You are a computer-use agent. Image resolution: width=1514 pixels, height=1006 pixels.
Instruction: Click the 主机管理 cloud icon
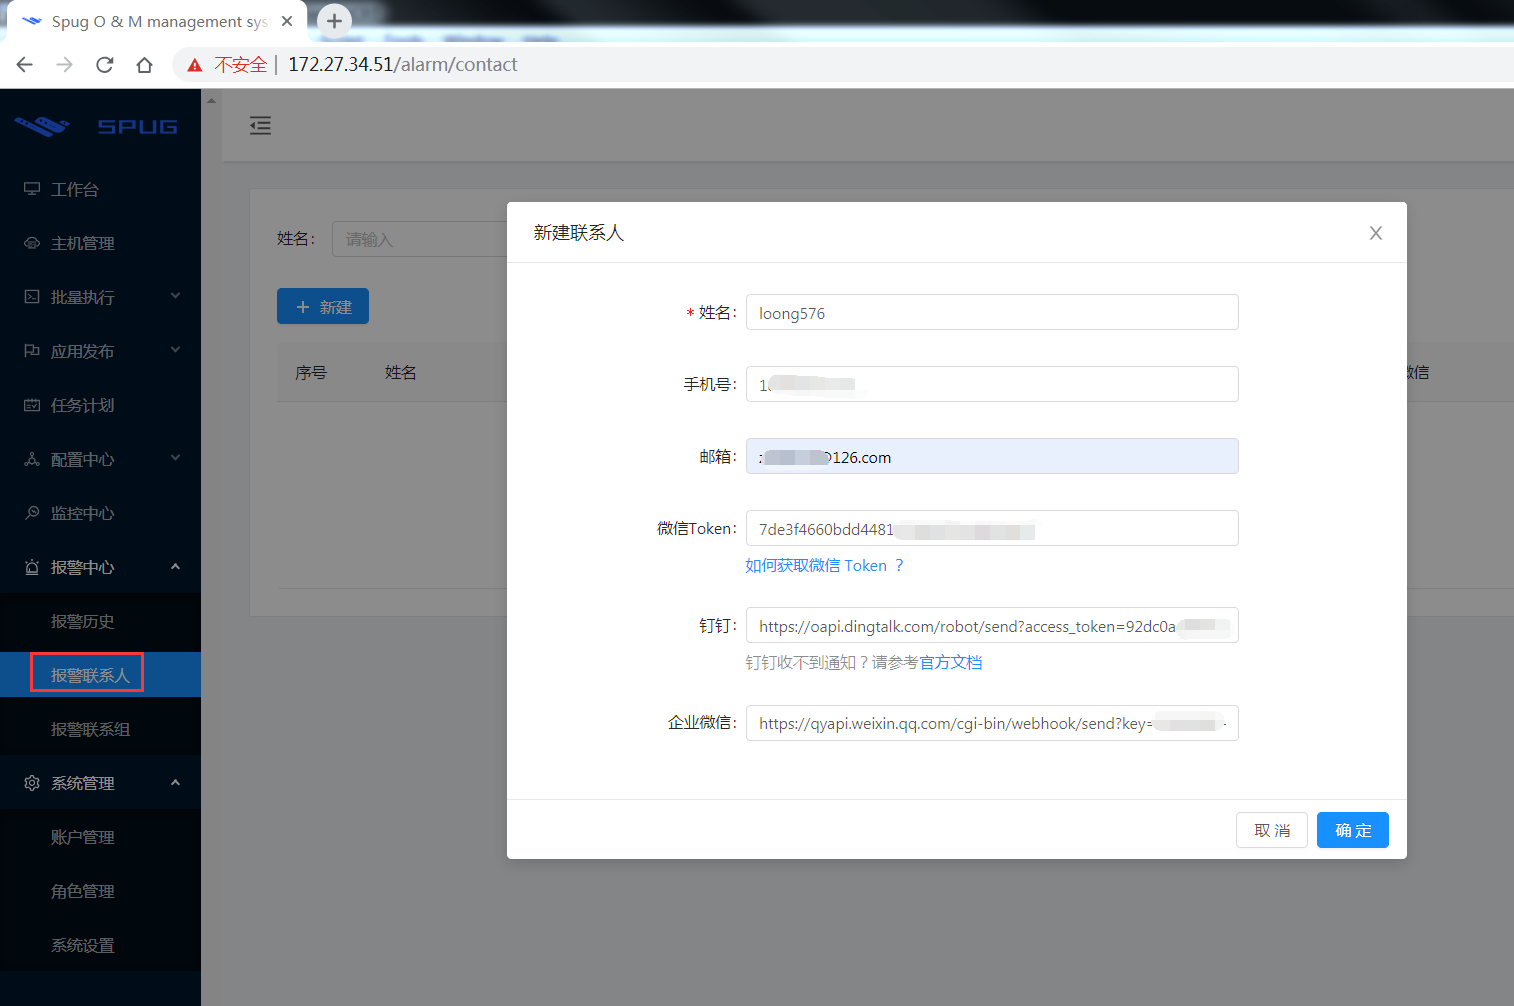[x=32, y=243]
